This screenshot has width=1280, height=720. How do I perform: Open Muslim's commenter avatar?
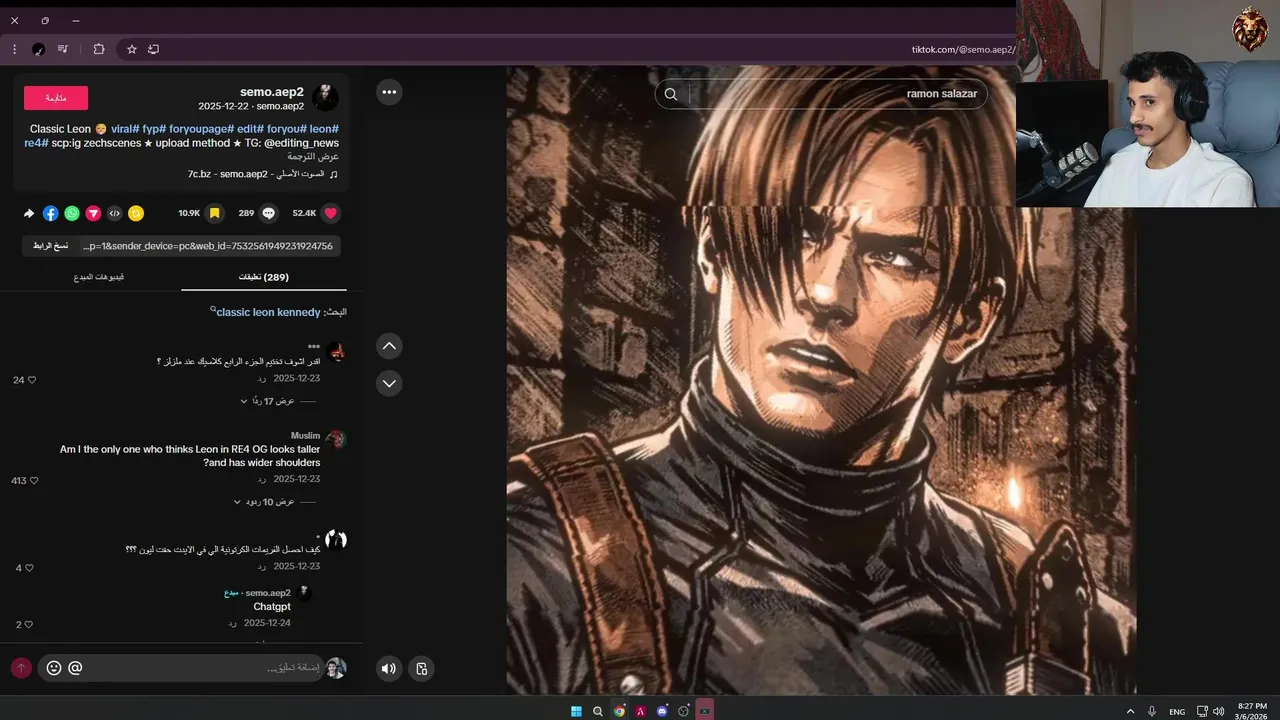pyautogui.click(x=336, y=439)
